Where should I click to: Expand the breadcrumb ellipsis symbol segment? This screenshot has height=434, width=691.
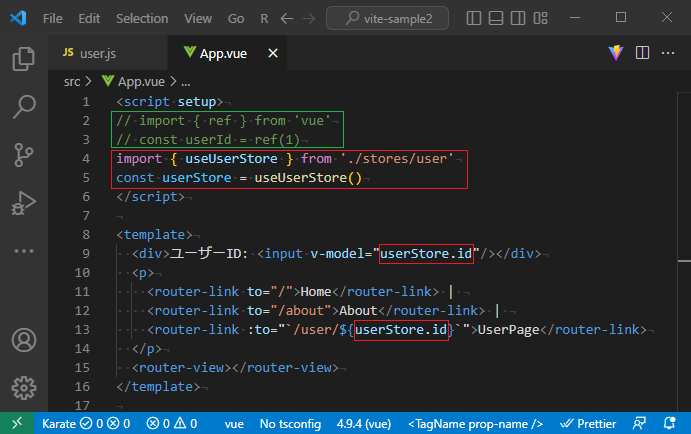pyautogui.click(x=186, y=82)
